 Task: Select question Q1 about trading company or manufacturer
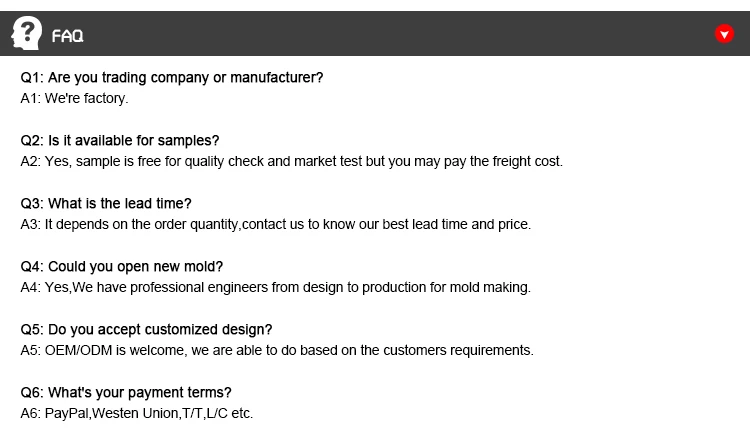point(172,78)
